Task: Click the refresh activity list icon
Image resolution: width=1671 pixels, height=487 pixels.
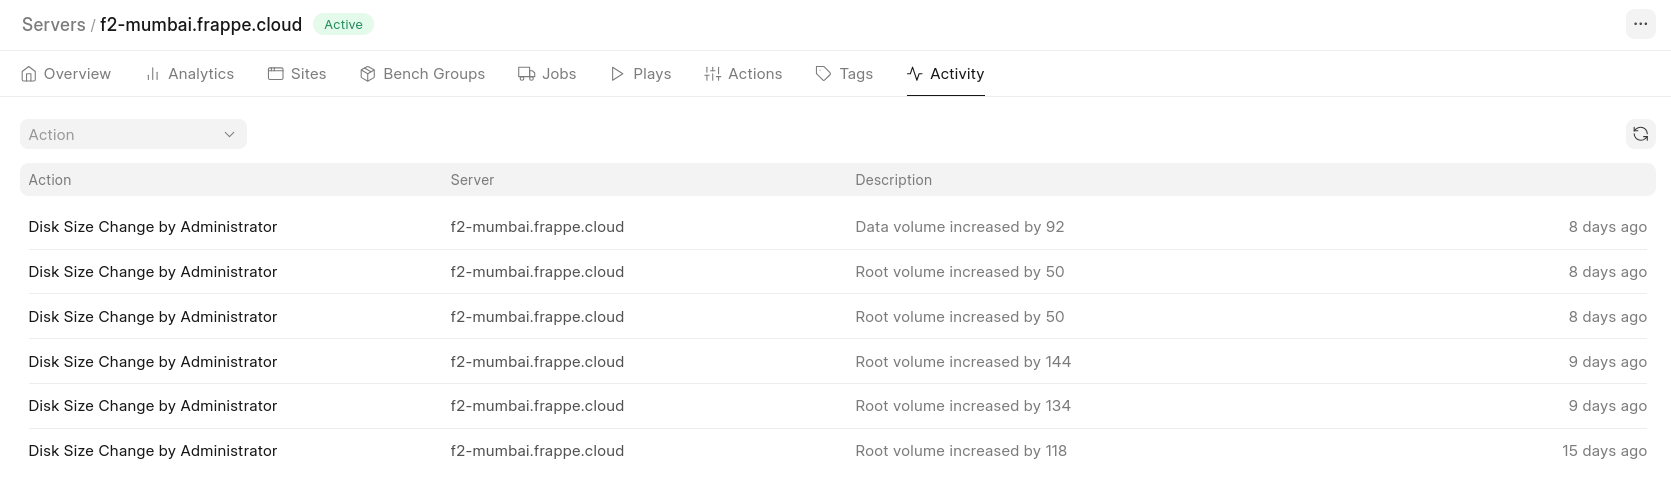Action: coord(1640,134)
